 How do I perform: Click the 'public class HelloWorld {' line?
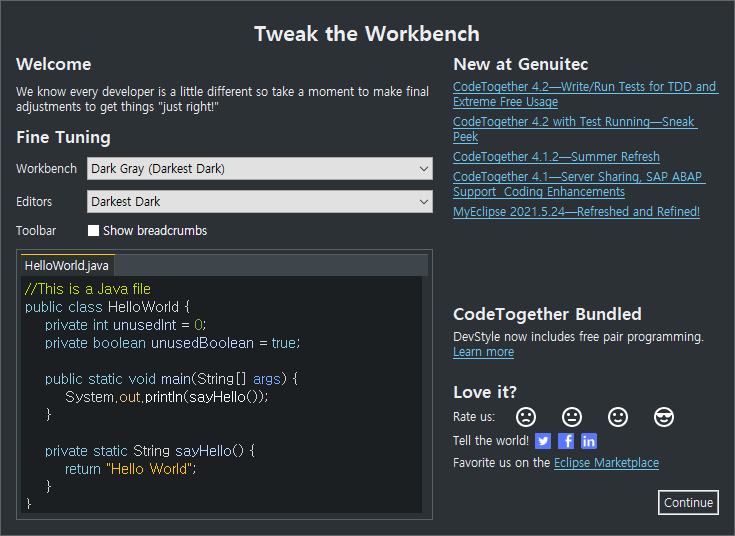pos(107,307)
